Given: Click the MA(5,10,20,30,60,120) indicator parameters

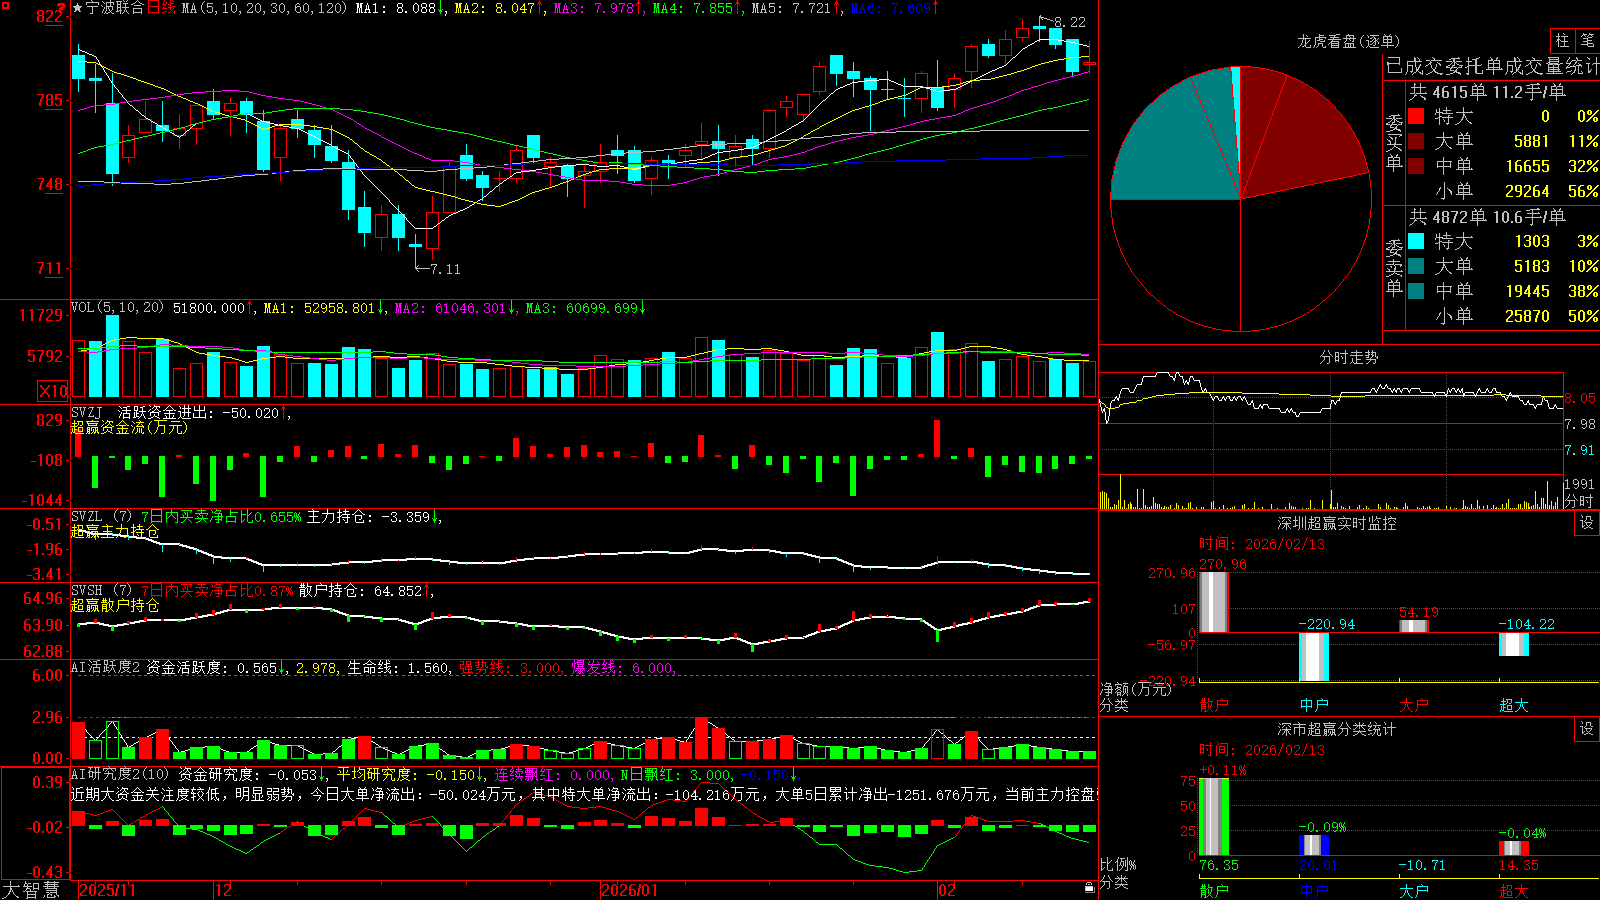Looking at the screenshot, I should pos(264,8).
